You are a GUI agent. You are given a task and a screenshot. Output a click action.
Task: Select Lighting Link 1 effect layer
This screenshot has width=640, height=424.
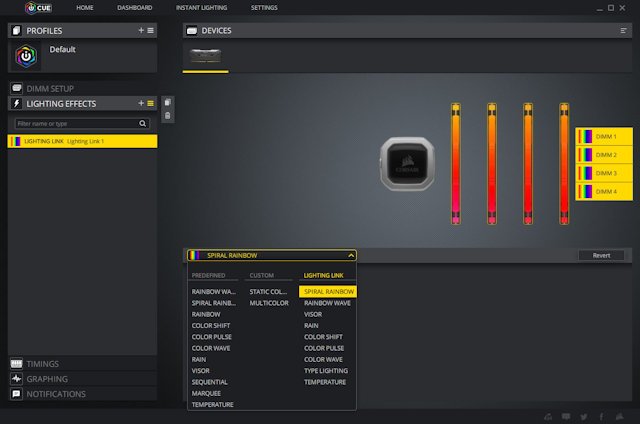point(82,141)
